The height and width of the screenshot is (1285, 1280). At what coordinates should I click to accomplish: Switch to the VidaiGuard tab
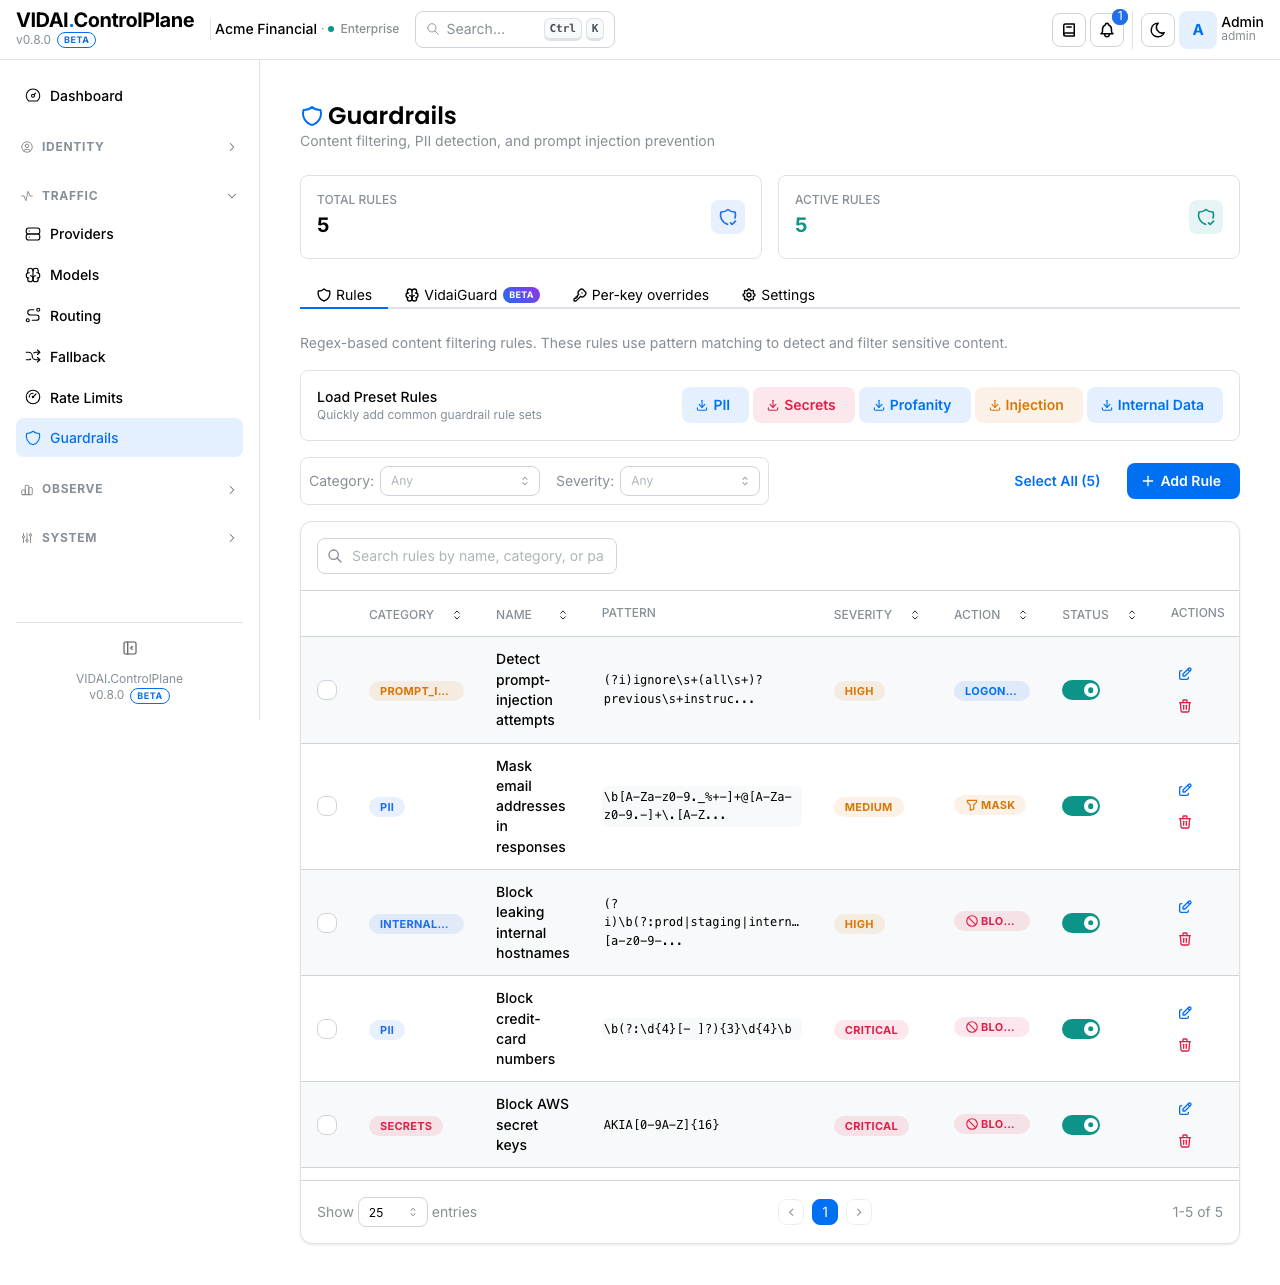click(472, 295)
